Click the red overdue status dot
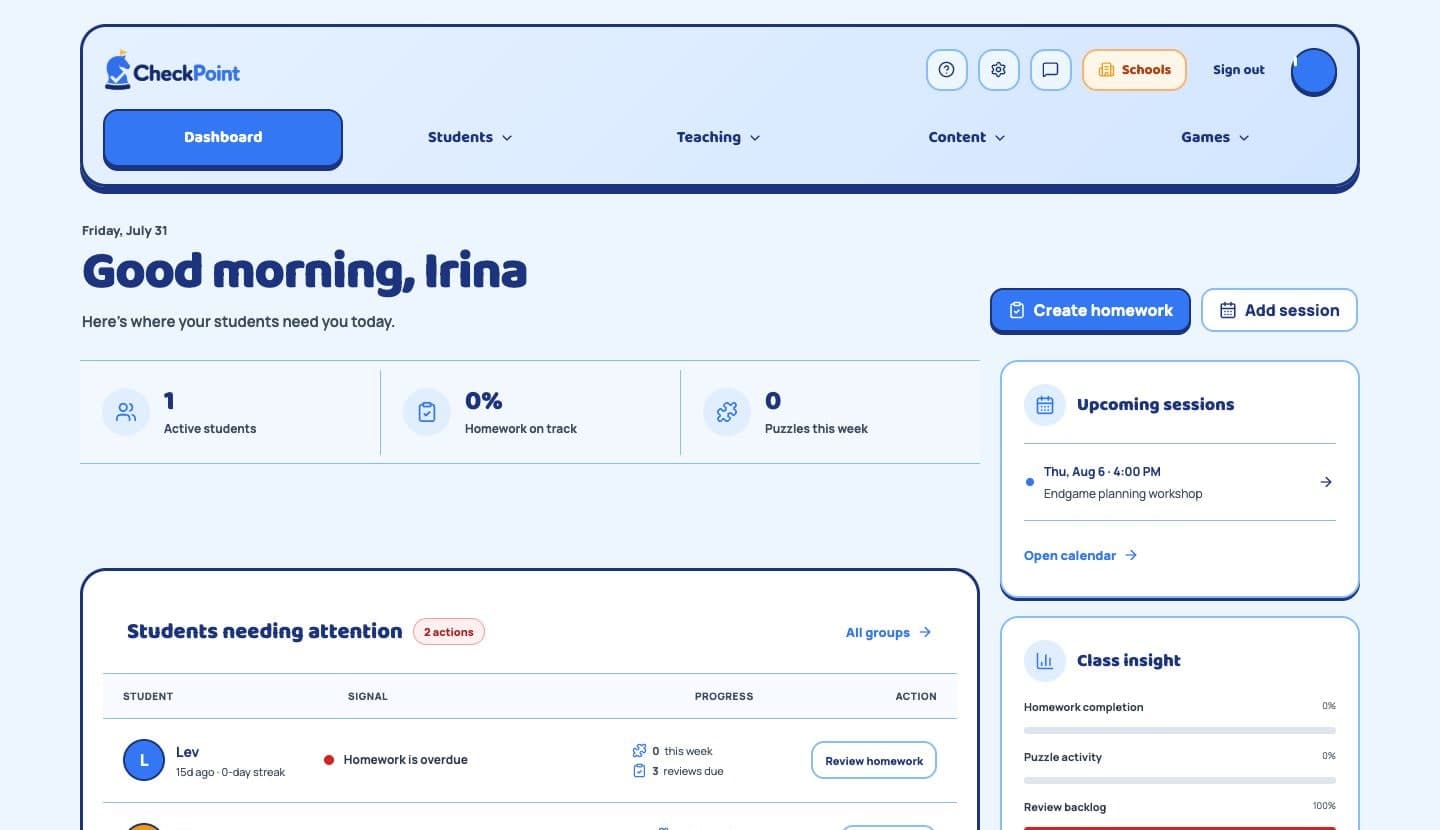The width and height of the screenshot is (1440, 830). point(329,760)
